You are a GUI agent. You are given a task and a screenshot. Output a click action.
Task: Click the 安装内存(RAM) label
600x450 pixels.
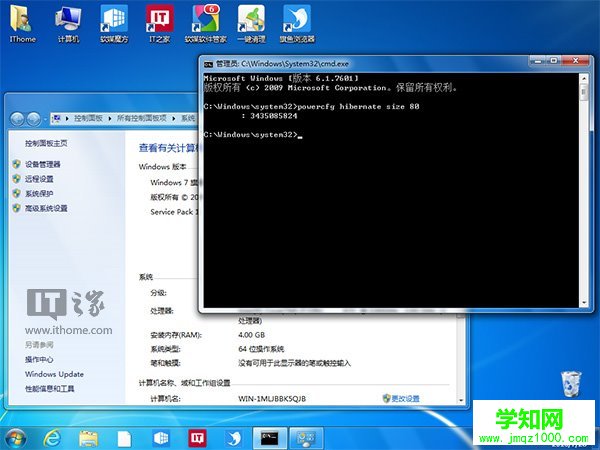point(176,335)
